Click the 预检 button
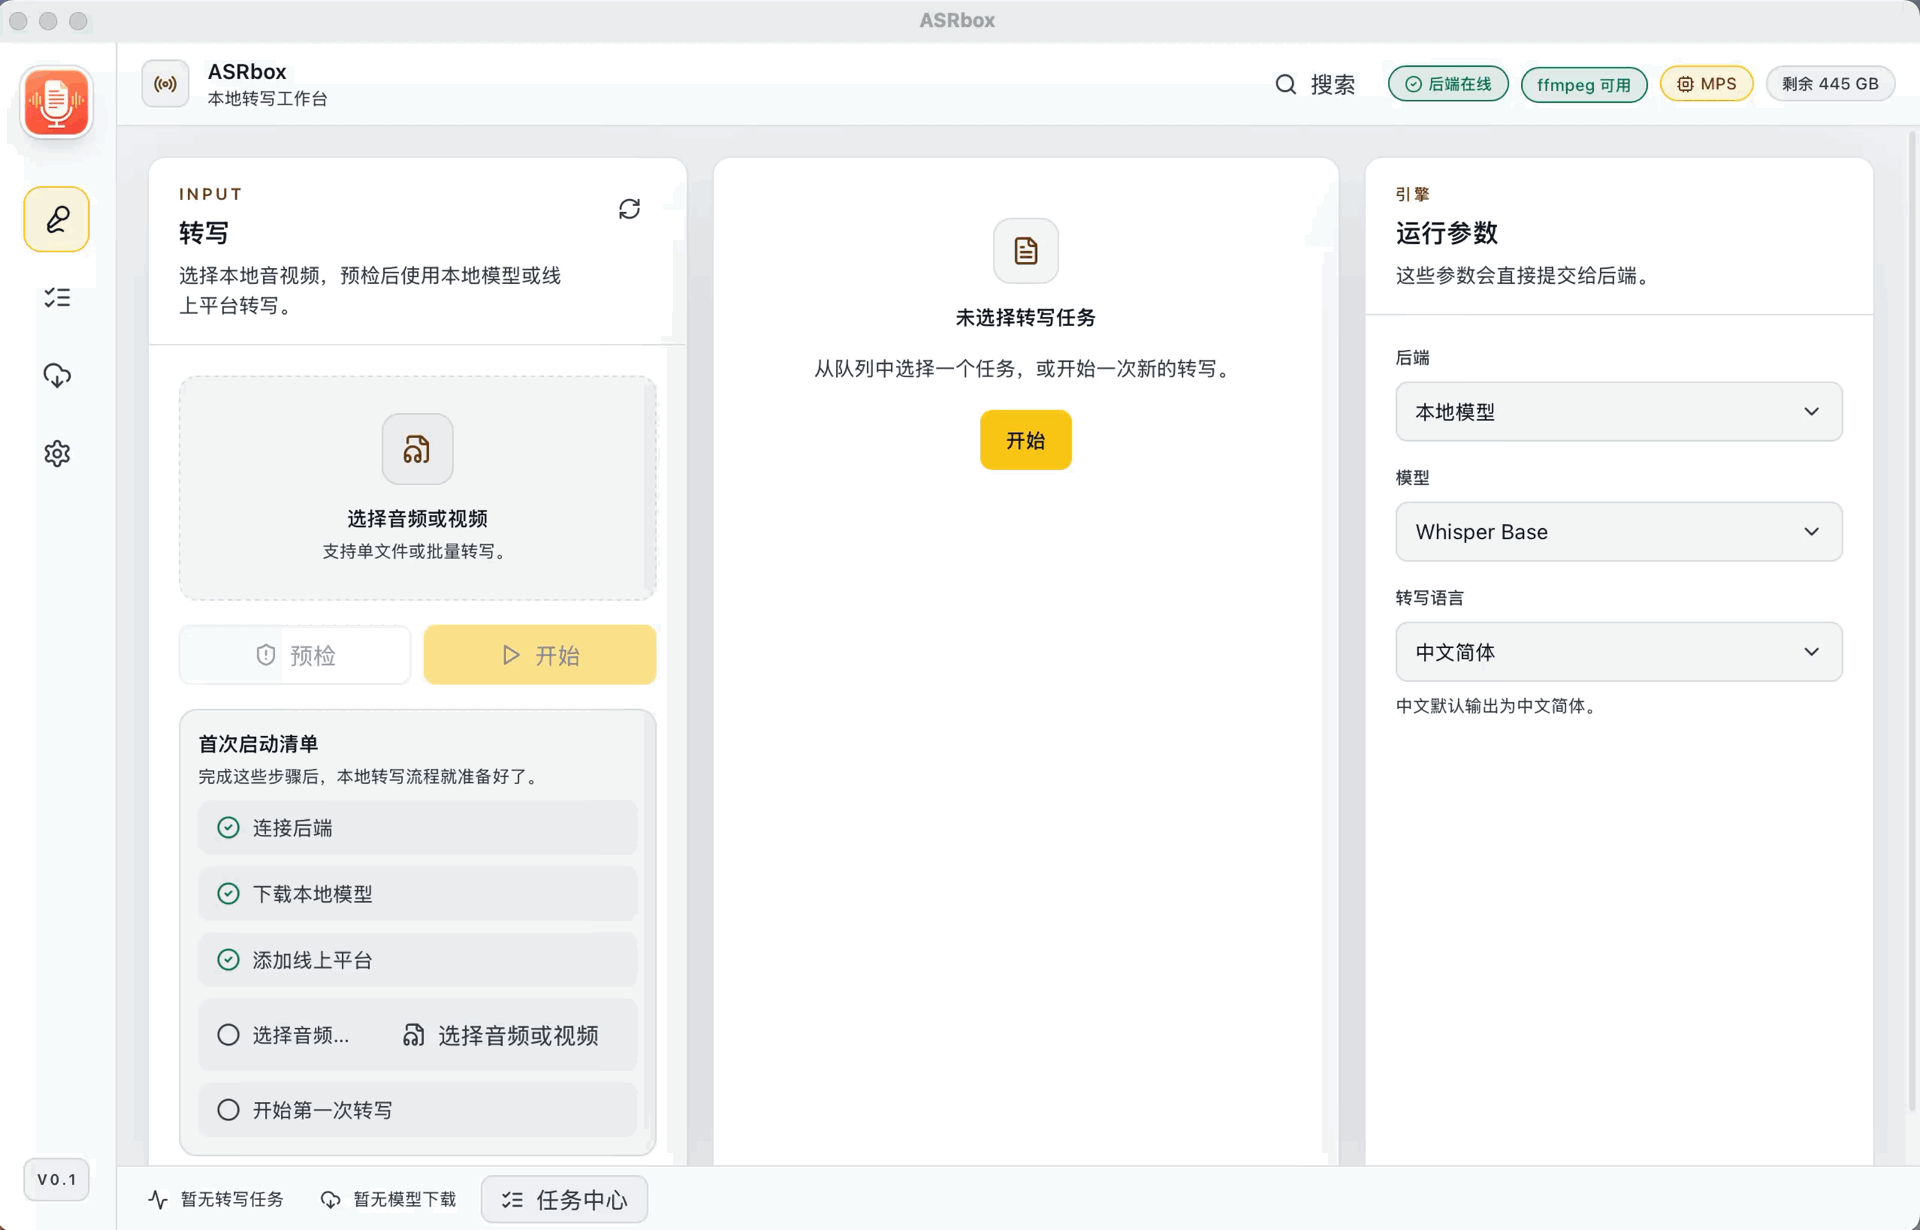This screenshot has width=1920, height=1230. pyautogui.click(x=295, y=655)
